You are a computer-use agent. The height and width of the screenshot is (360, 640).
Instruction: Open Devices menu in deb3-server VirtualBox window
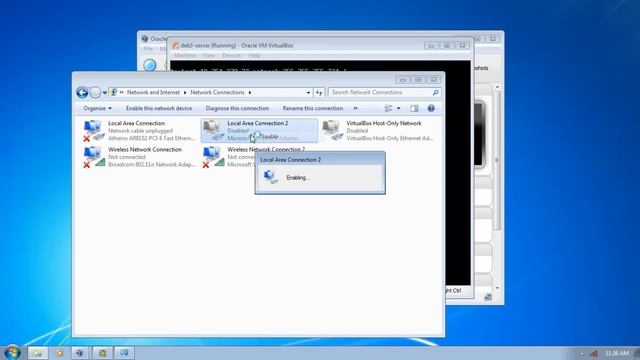(231, 56)
